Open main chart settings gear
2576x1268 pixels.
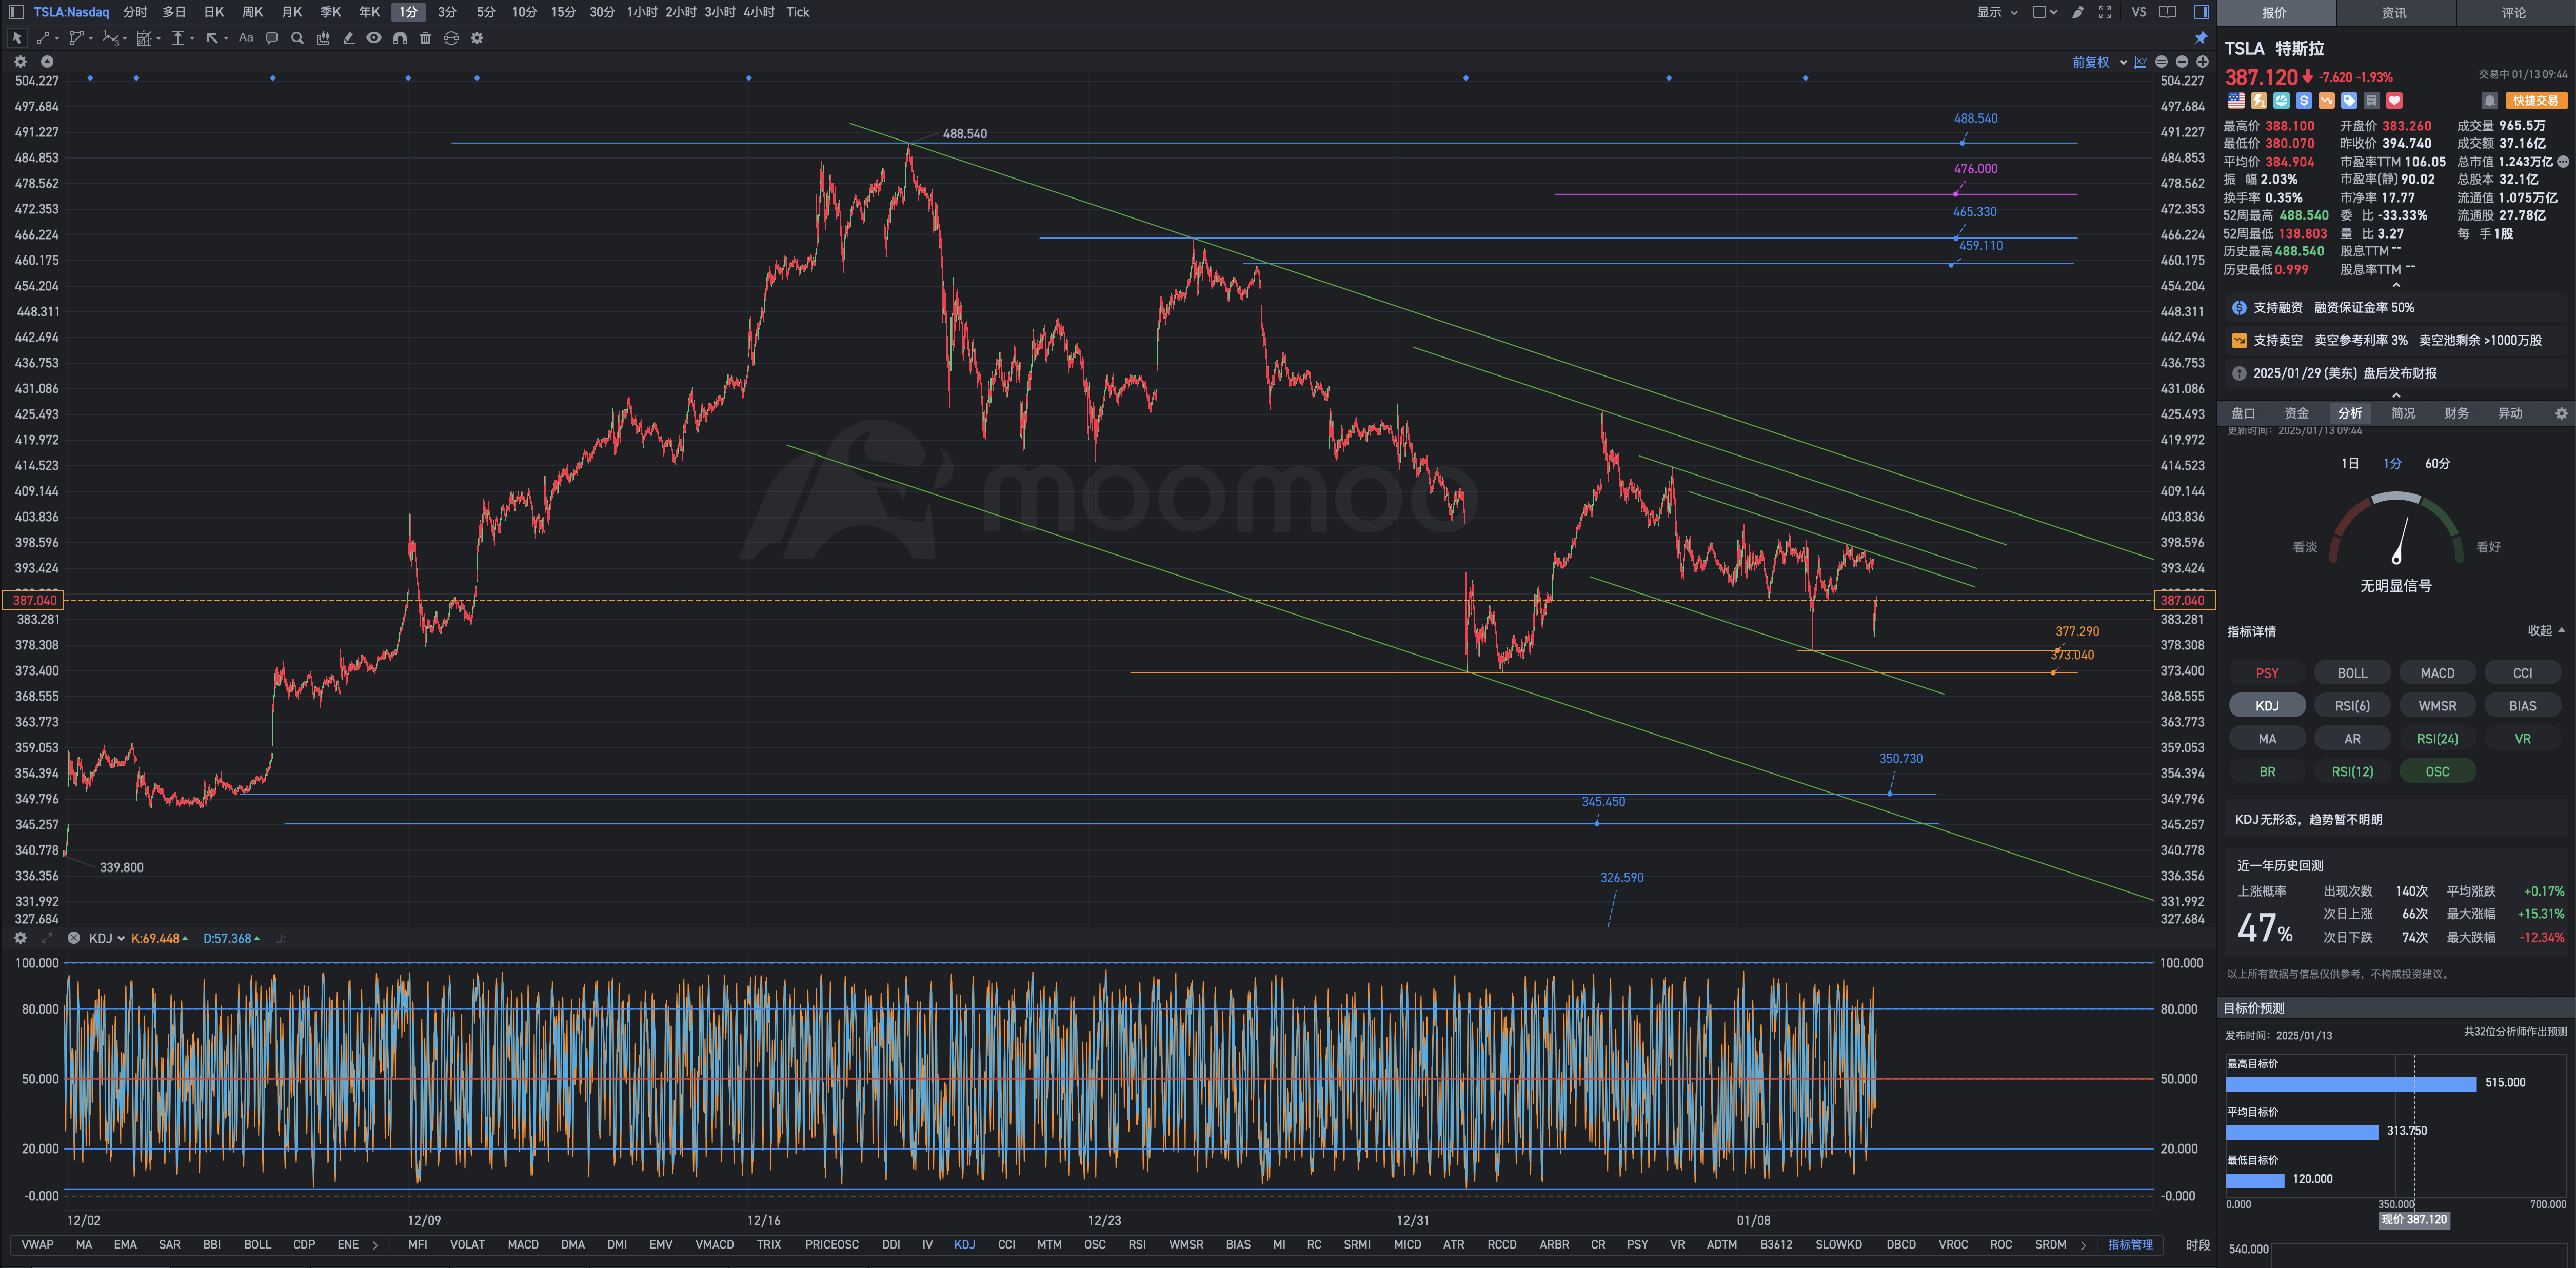tap(20, 61)
